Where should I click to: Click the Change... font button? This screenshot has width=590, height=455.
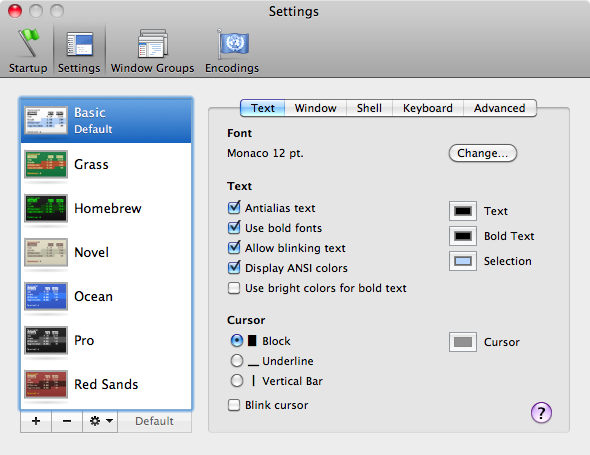pyautogui.click(x=483, y=153)
